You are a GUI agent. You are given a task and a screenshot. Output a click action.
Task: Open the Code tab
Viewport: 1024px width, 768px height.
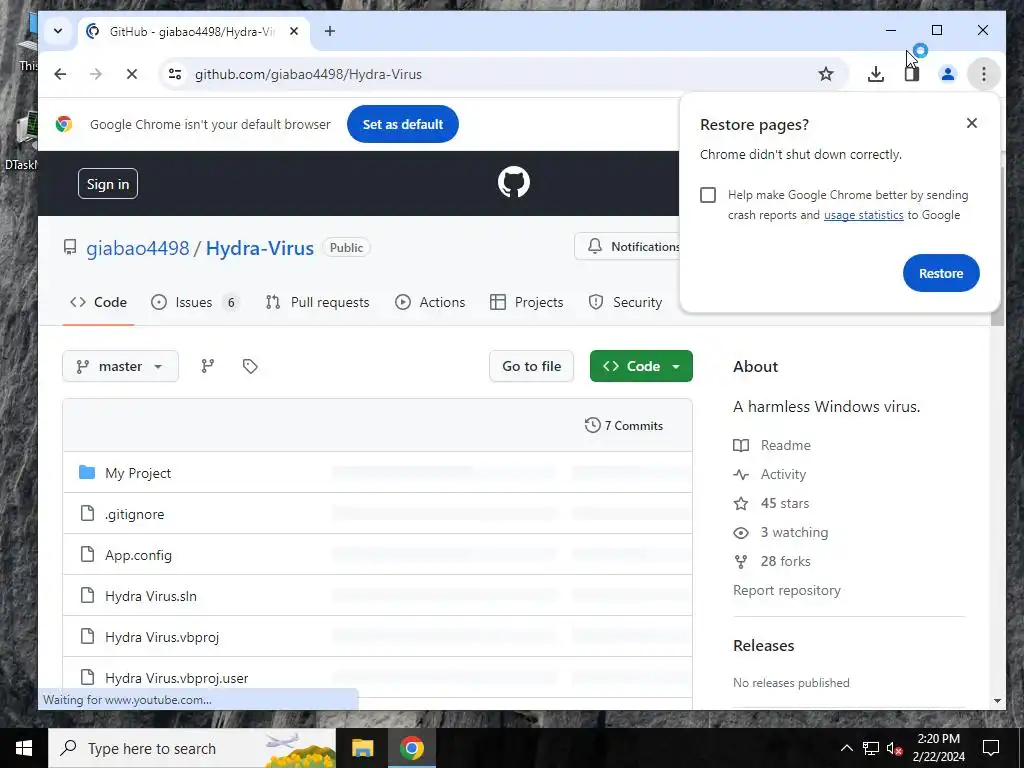[99, 302]
